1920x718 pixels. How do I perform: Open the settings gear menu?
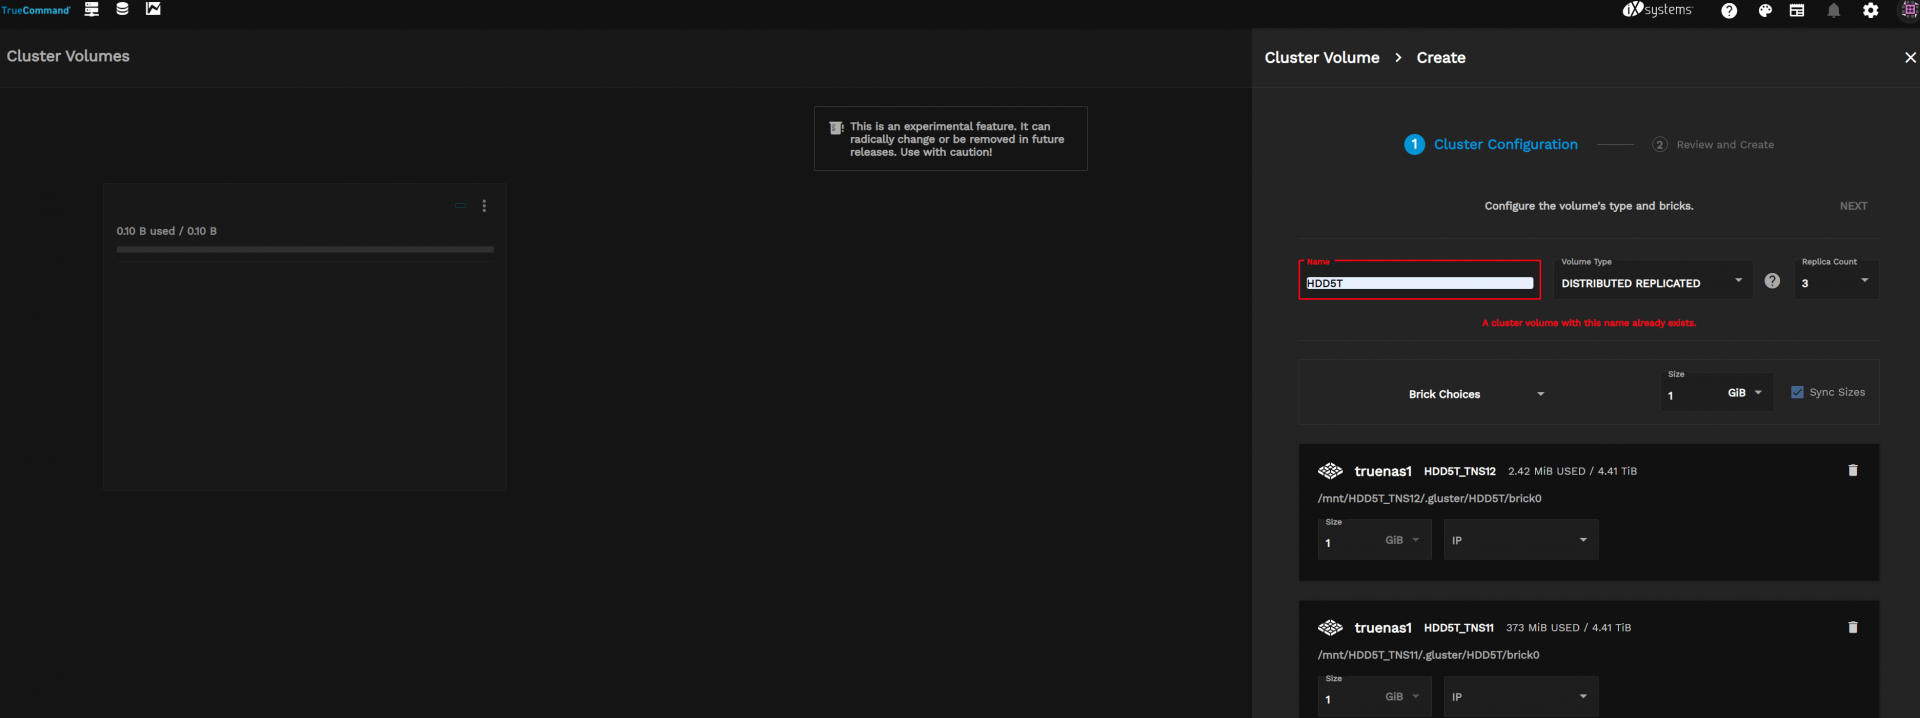[x=1871, y=11]
